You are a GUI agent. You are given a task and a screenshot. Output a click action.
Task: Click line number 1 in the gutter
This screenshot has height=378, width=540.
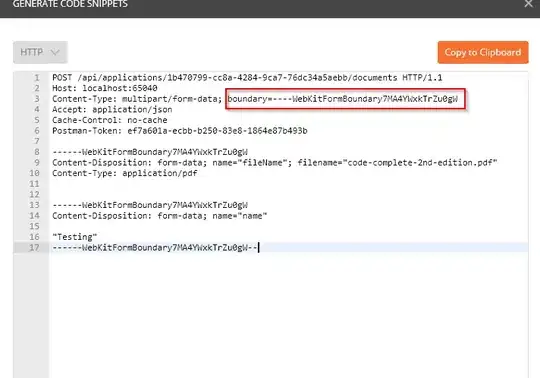[x=37, y=78]
